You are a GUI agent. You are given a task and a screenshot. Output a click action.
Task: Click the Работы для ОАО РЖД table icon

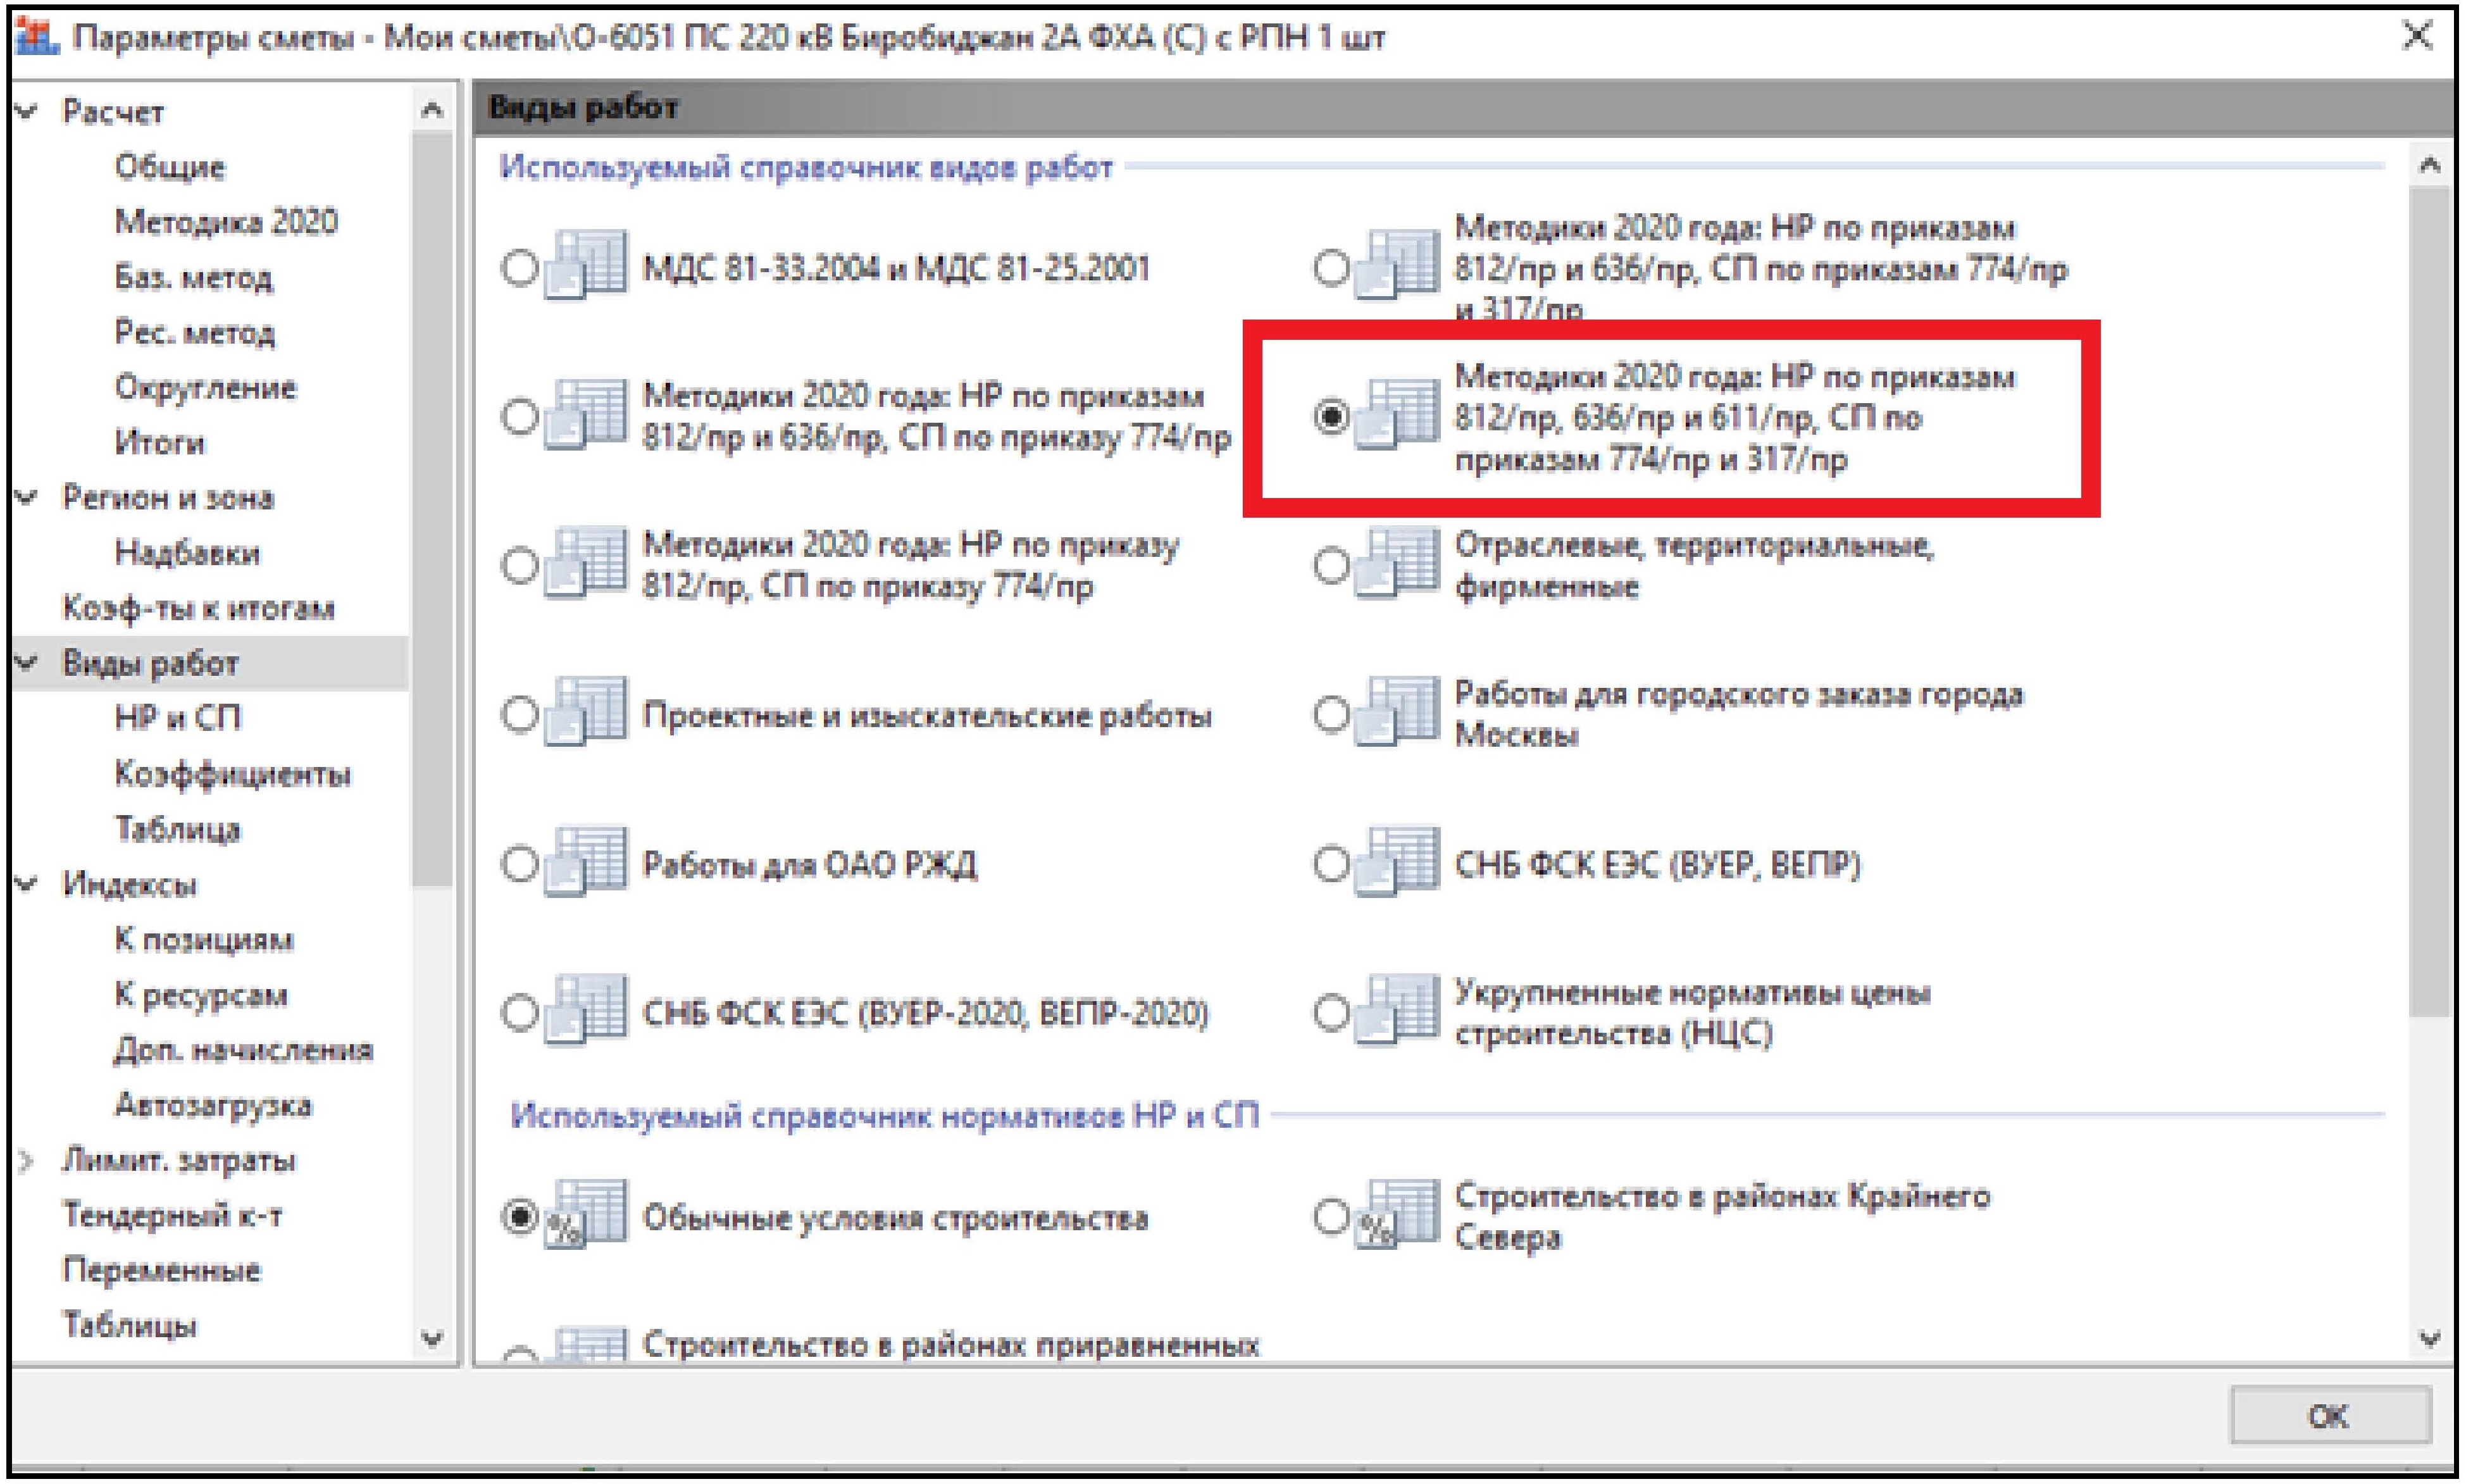click(587, 862)
